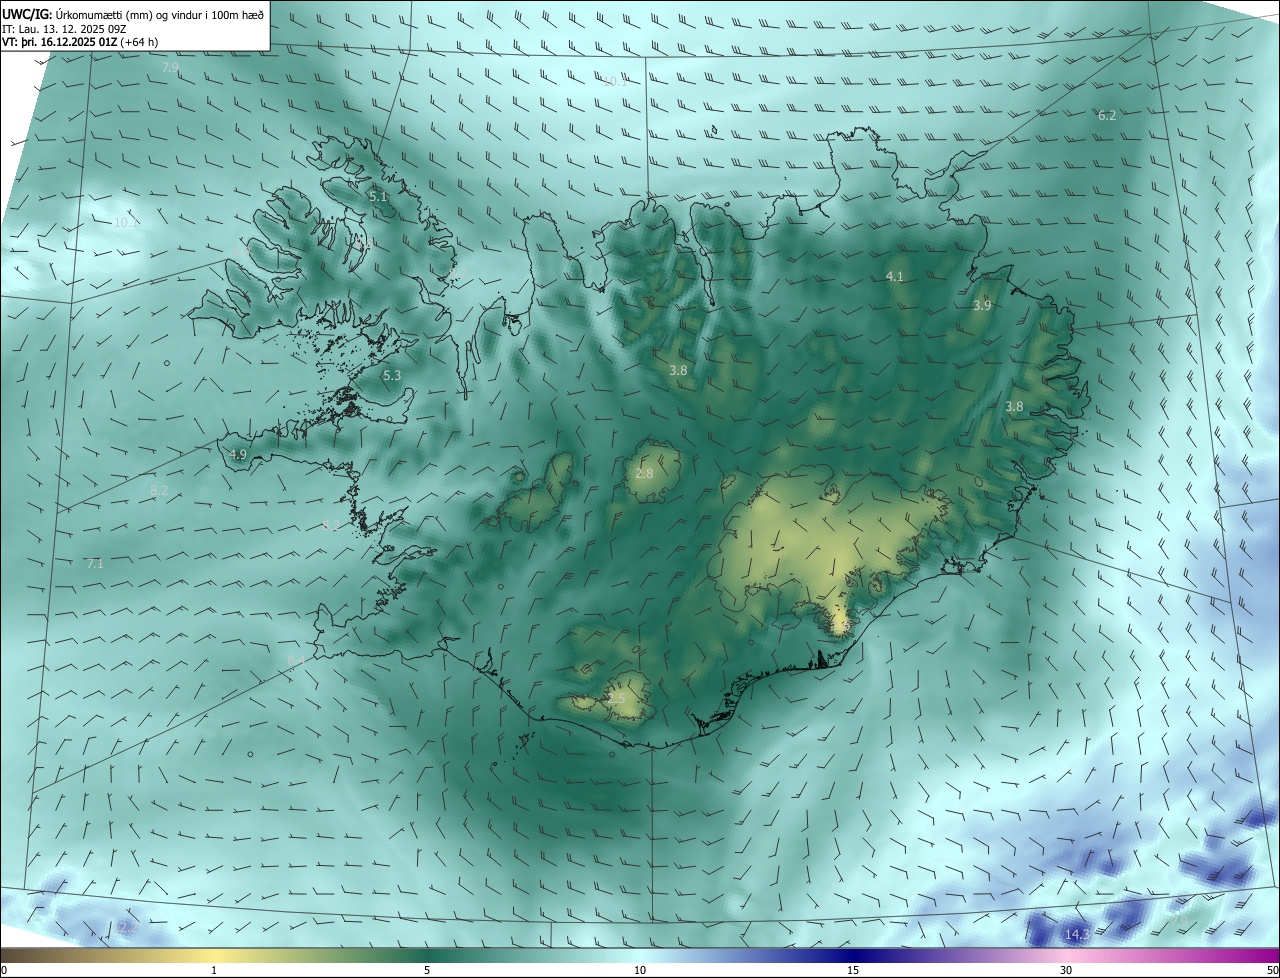Select the 2.8 value on Hofsjökull glacier
Viewport: 1280px width, 978px height.
click(644, 473)
